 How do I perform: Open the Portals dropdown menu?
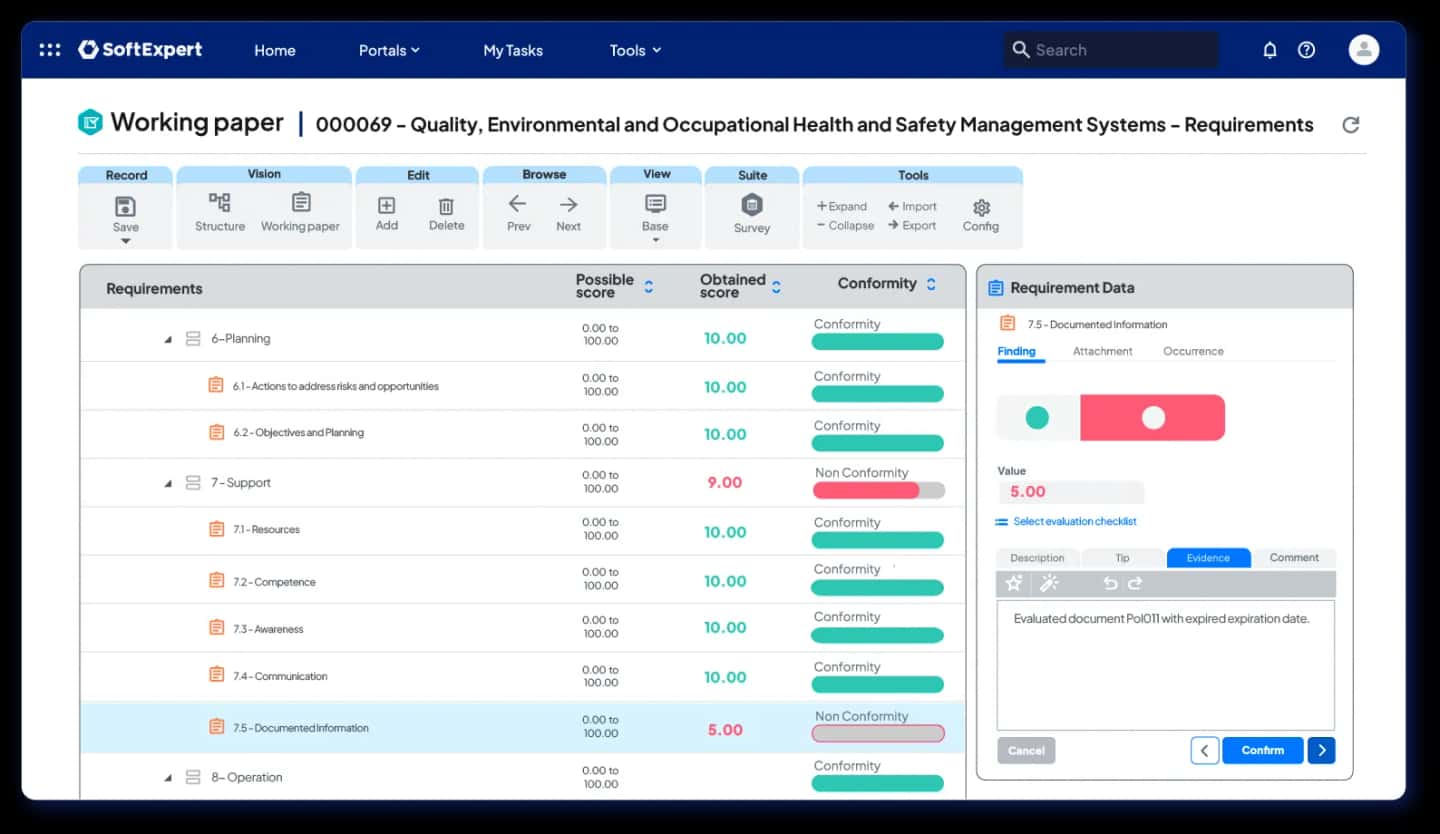[389, 50]
